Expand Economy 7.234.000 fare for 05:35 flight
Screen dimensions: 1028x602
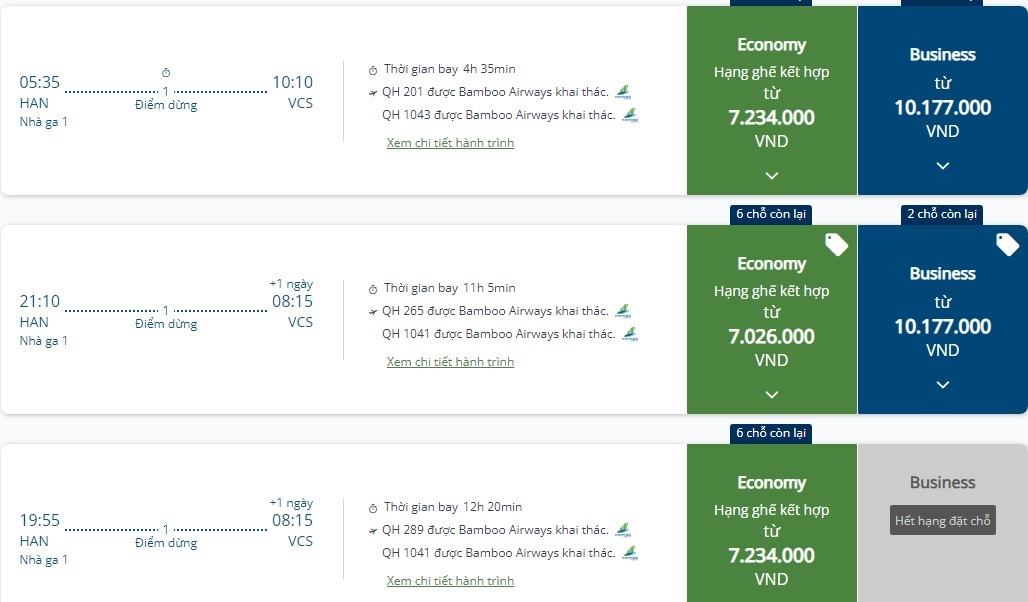coord(772,175)
